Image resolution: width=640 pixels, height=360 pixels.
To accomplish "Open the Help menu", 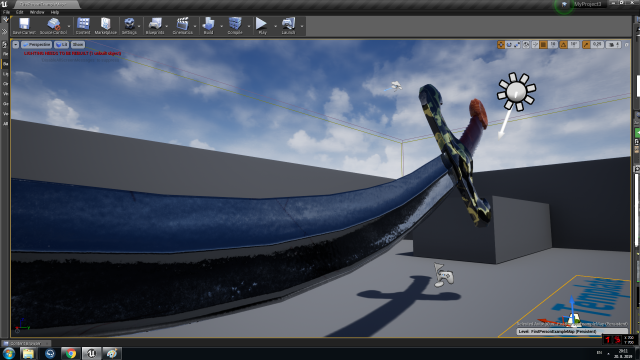I will click(55, 12).
